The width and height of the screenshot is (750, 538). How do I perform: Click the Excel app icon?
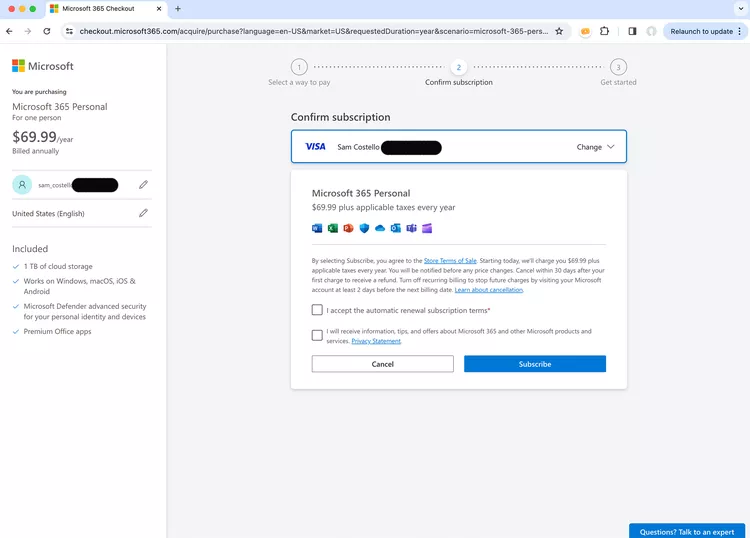(x=332, y=228)
